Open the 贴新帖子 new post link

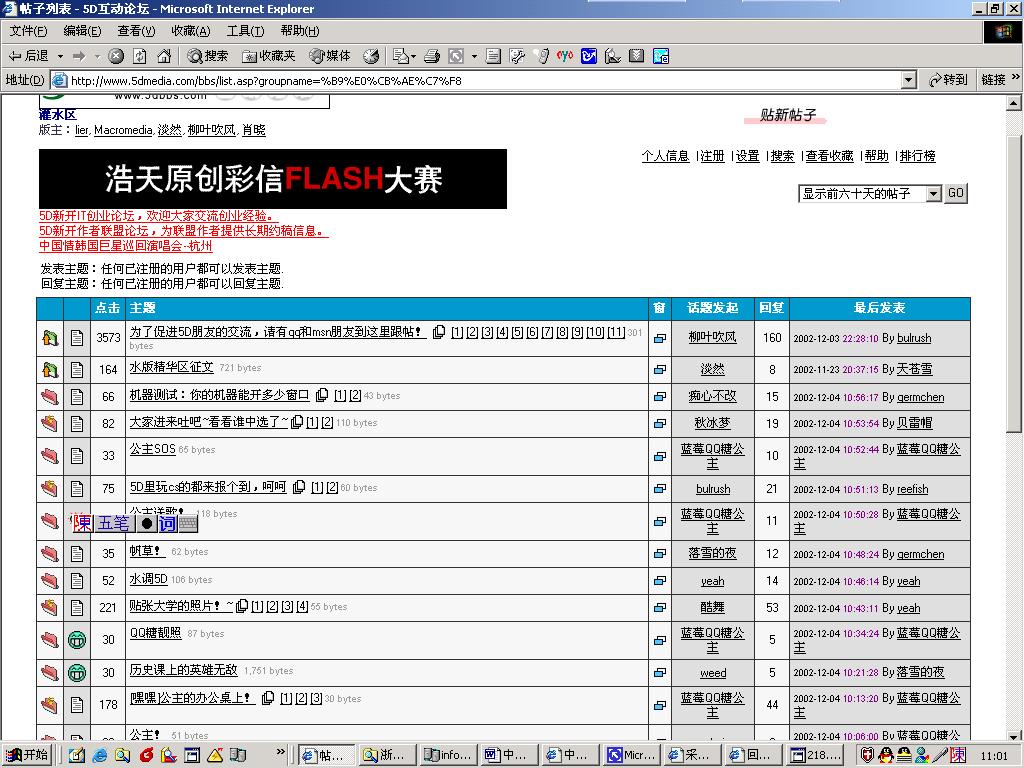click(788, 115)
